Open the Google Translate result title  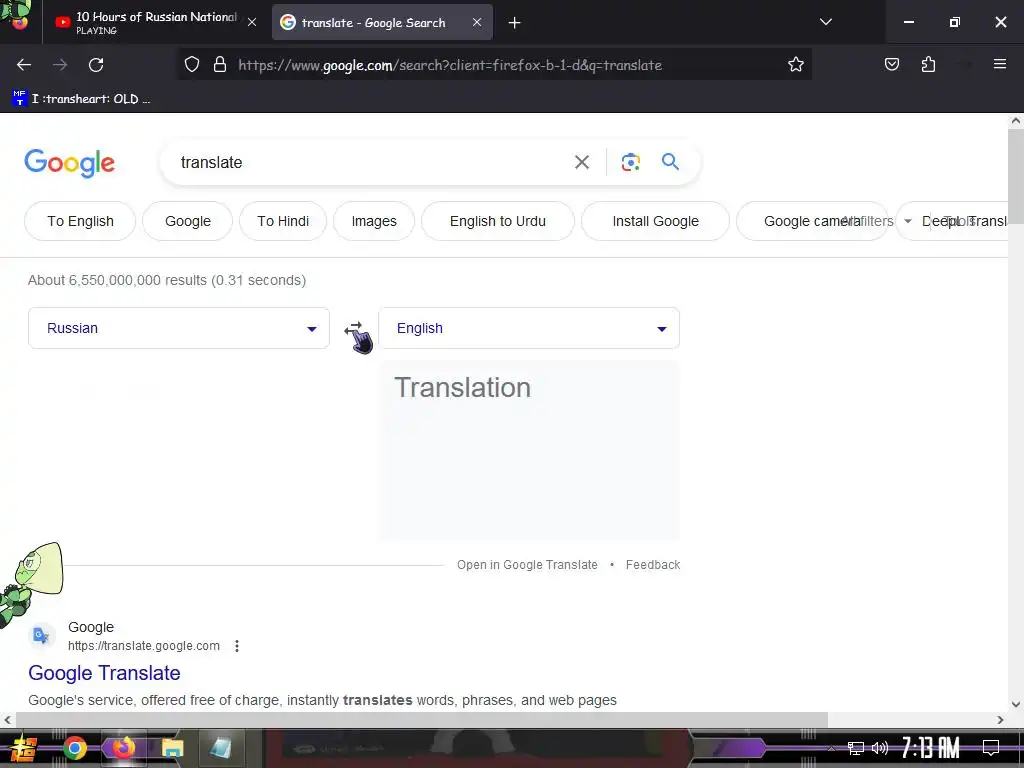click(x=104, y=673)
